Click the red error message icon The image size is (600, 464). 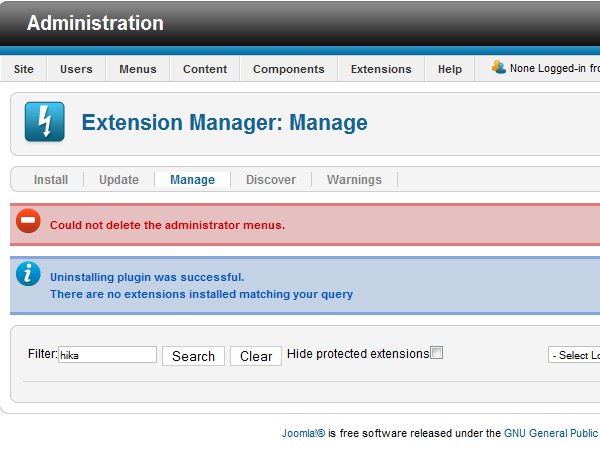point(29,222)
